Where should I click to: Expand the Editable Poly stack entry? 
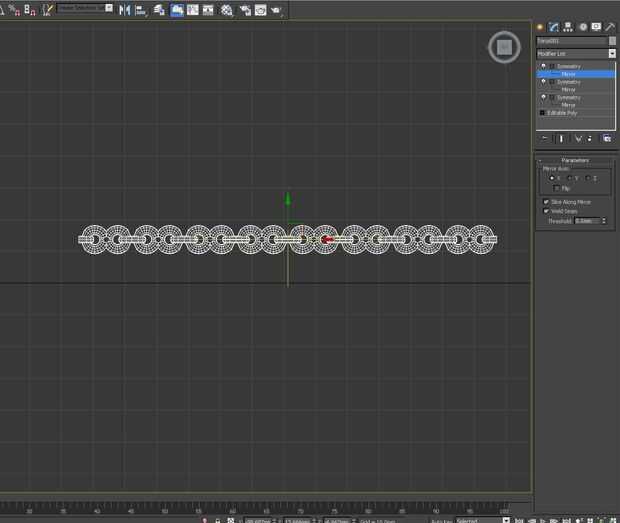click(542, 113)
